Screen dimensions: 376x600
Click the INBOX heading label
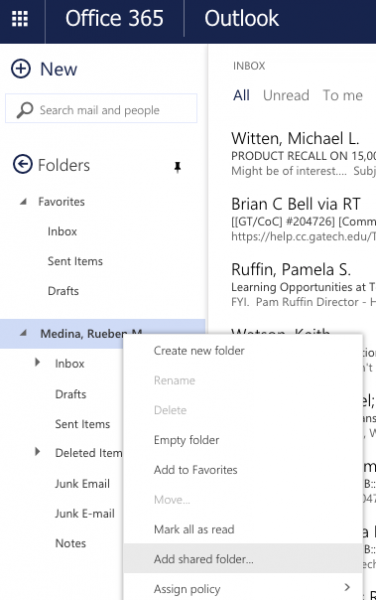(x=249, y=66)
